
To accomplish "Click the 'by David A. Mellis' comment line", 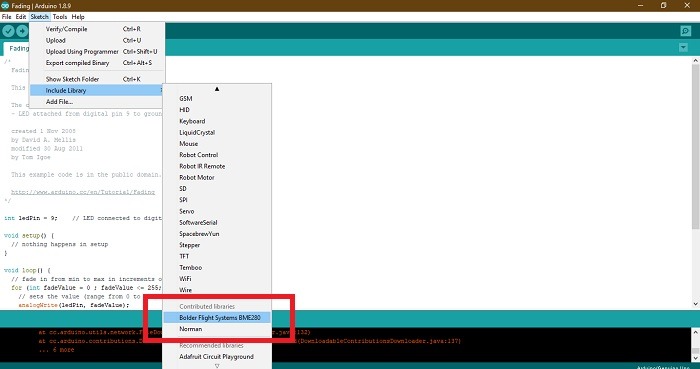I will (44, 140).
